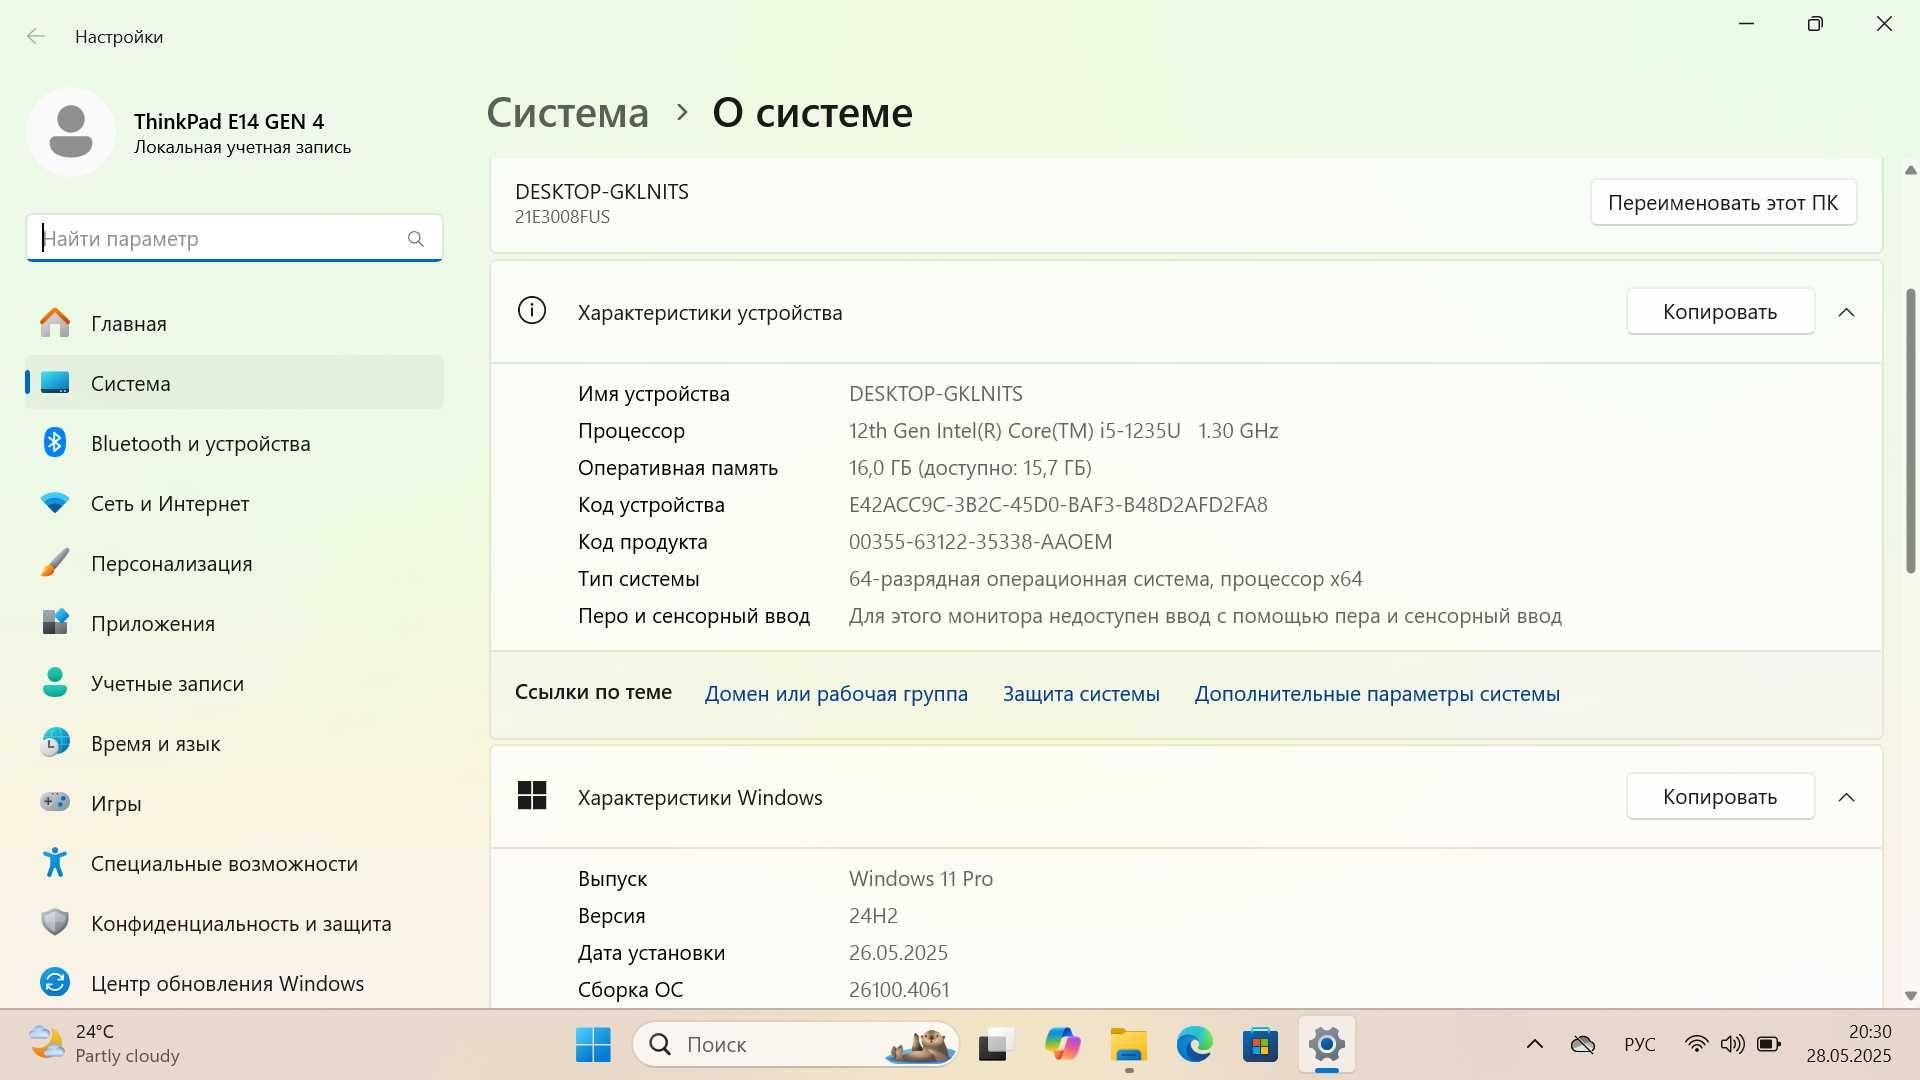Go to Система in the breadcrumb
1920x1080 pixels.
tap(567, 112)
